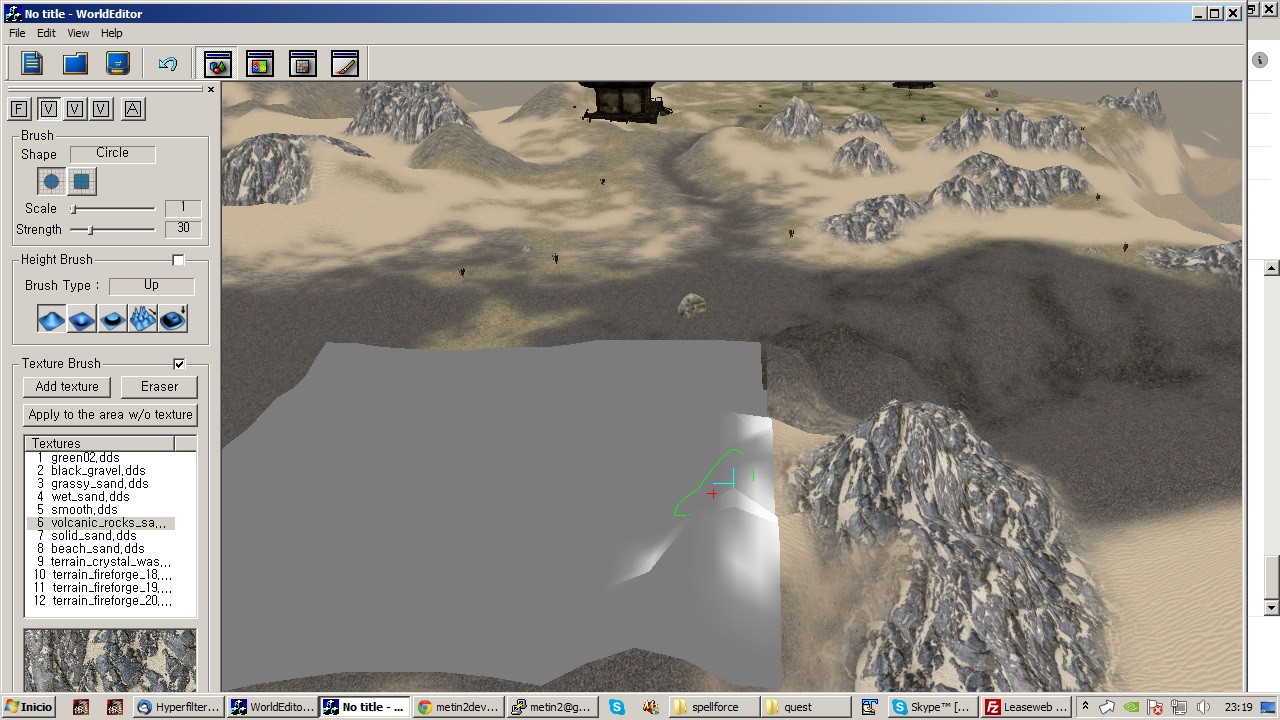Select texture grassy_sand.dds in the list
The width and height of the screenshot is (1280, 720).
(101, 484)
